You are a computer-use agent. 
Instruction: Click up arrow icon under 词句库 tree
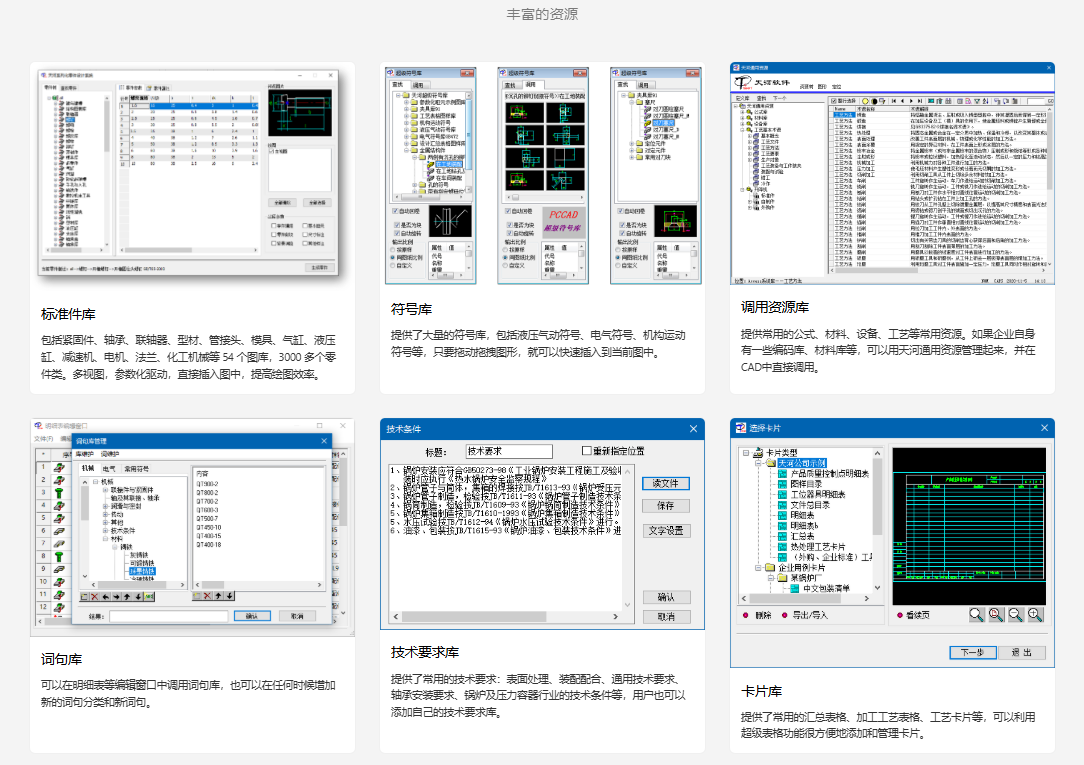point(127,596)
